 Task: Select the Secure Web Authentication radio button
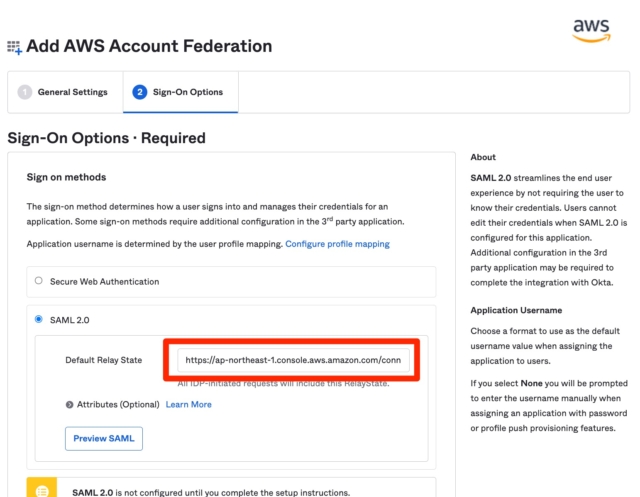(39, 281)
